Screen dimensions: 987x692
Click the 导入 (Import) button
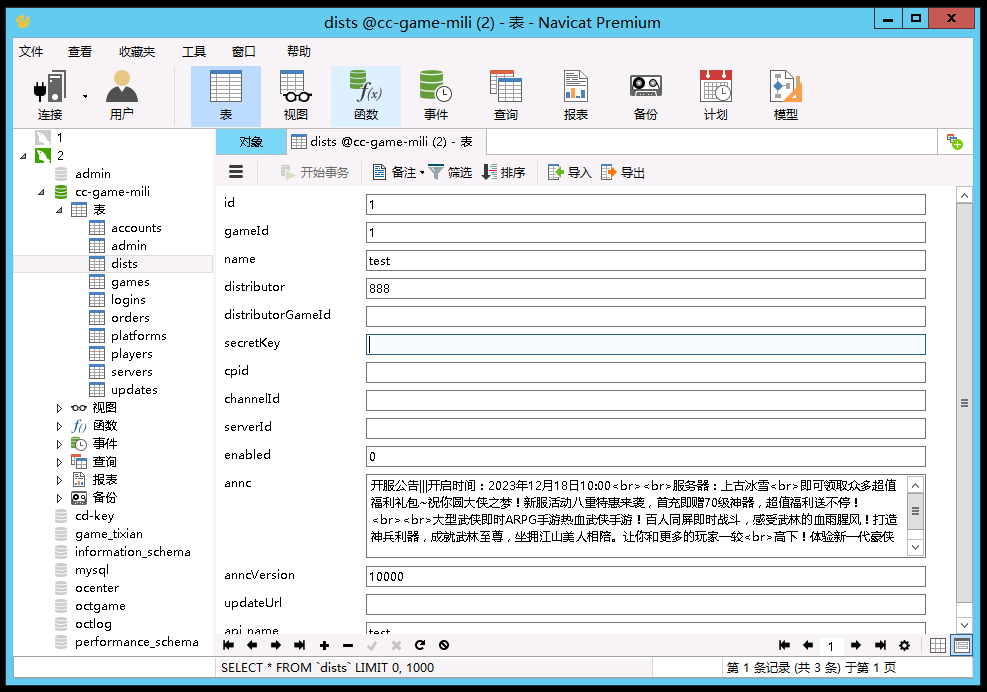click(569, 172)
